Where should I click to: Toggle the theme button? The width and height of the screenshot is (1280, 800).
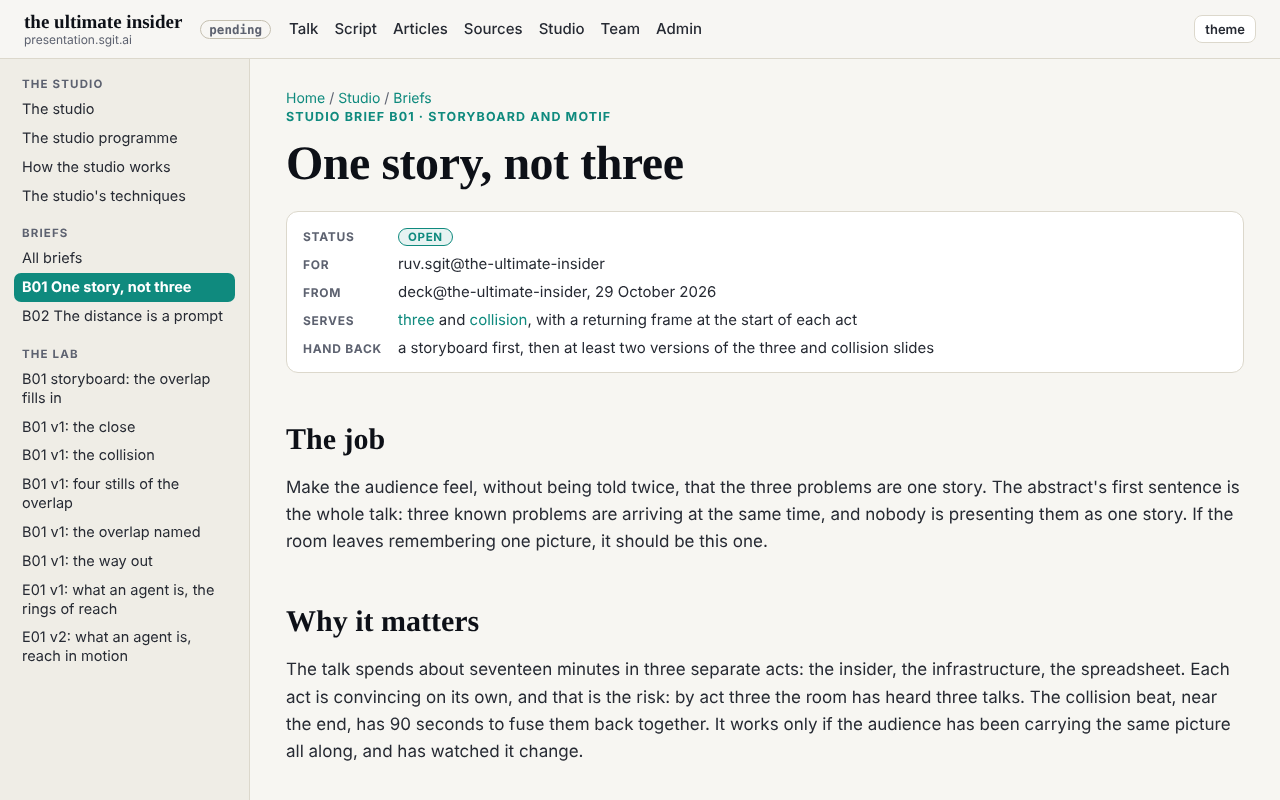click(1224, 29)
